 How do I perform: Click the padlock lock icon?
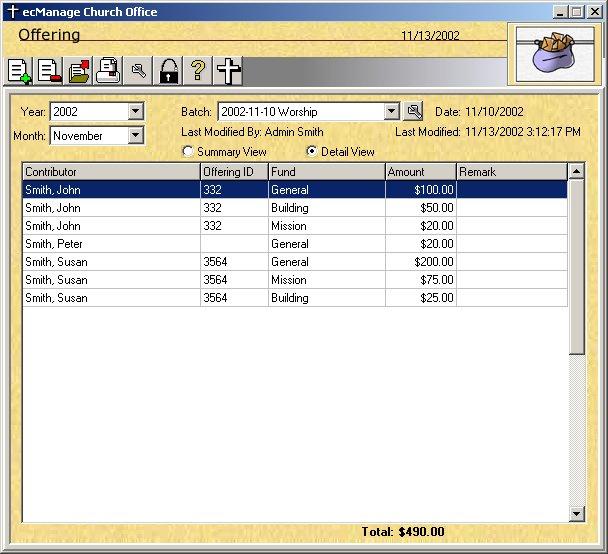point(168,71)
